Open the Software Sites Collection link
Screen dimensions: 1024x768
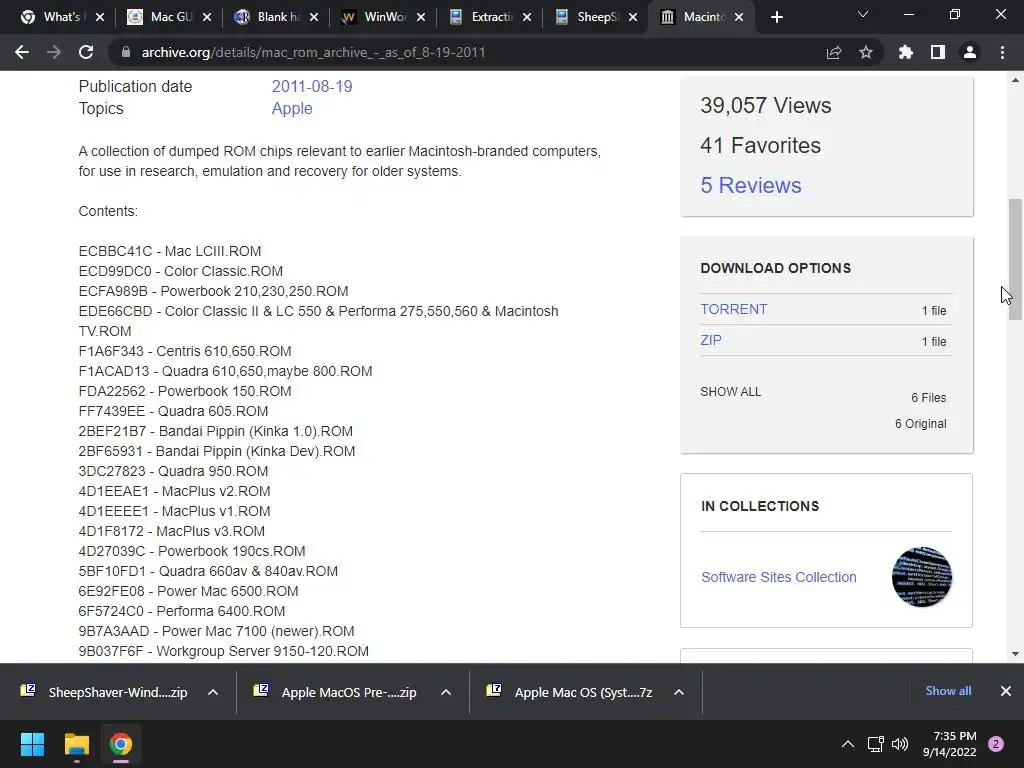pyautogui.click(x=778, y=577)
